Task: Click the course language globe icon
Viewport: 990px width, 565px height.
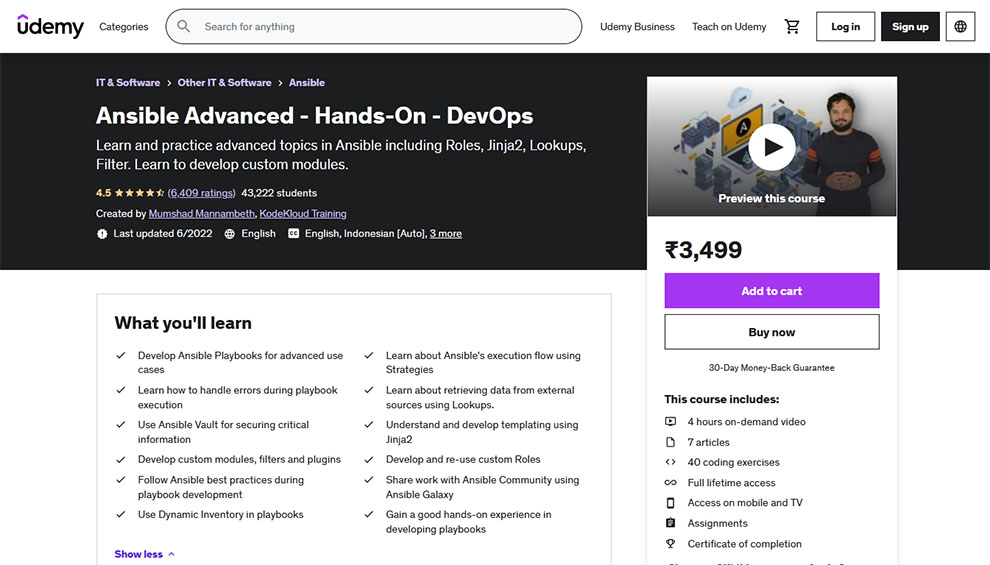Action: click(230, 234)
